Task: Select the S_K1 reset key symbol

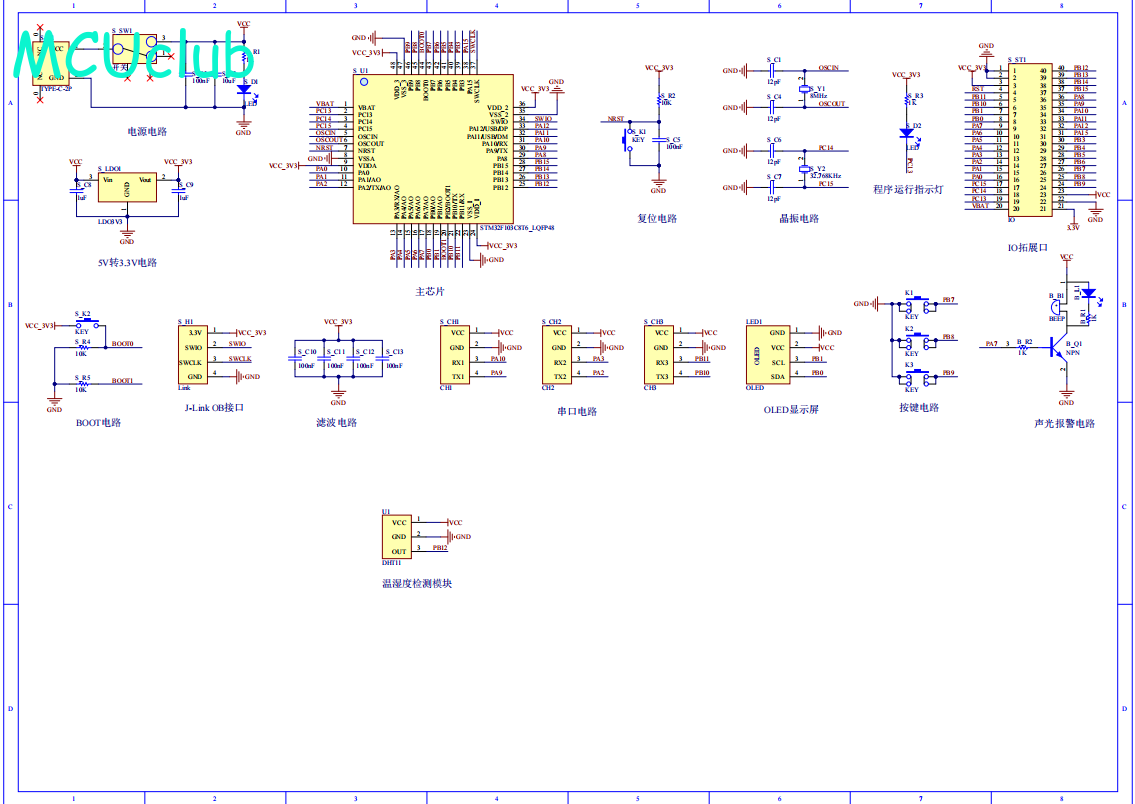Action: point(627,140)
